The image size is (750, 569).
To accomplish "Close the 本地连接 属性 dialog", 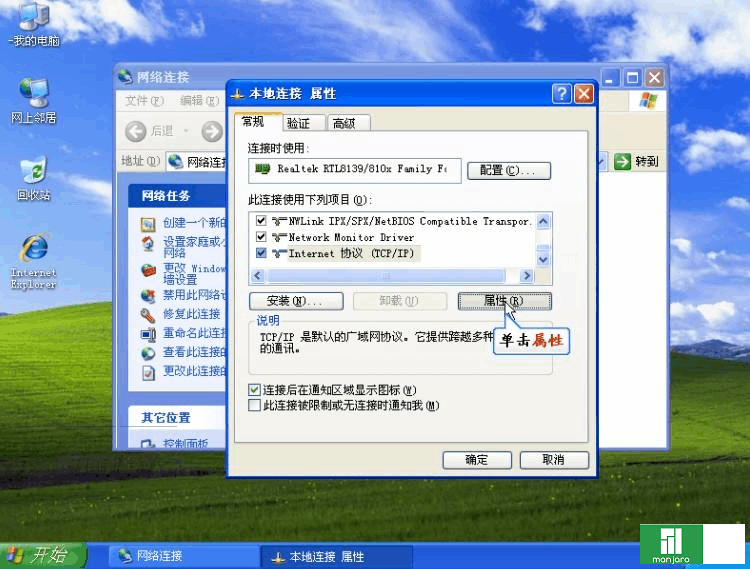I will coord(584,94).
